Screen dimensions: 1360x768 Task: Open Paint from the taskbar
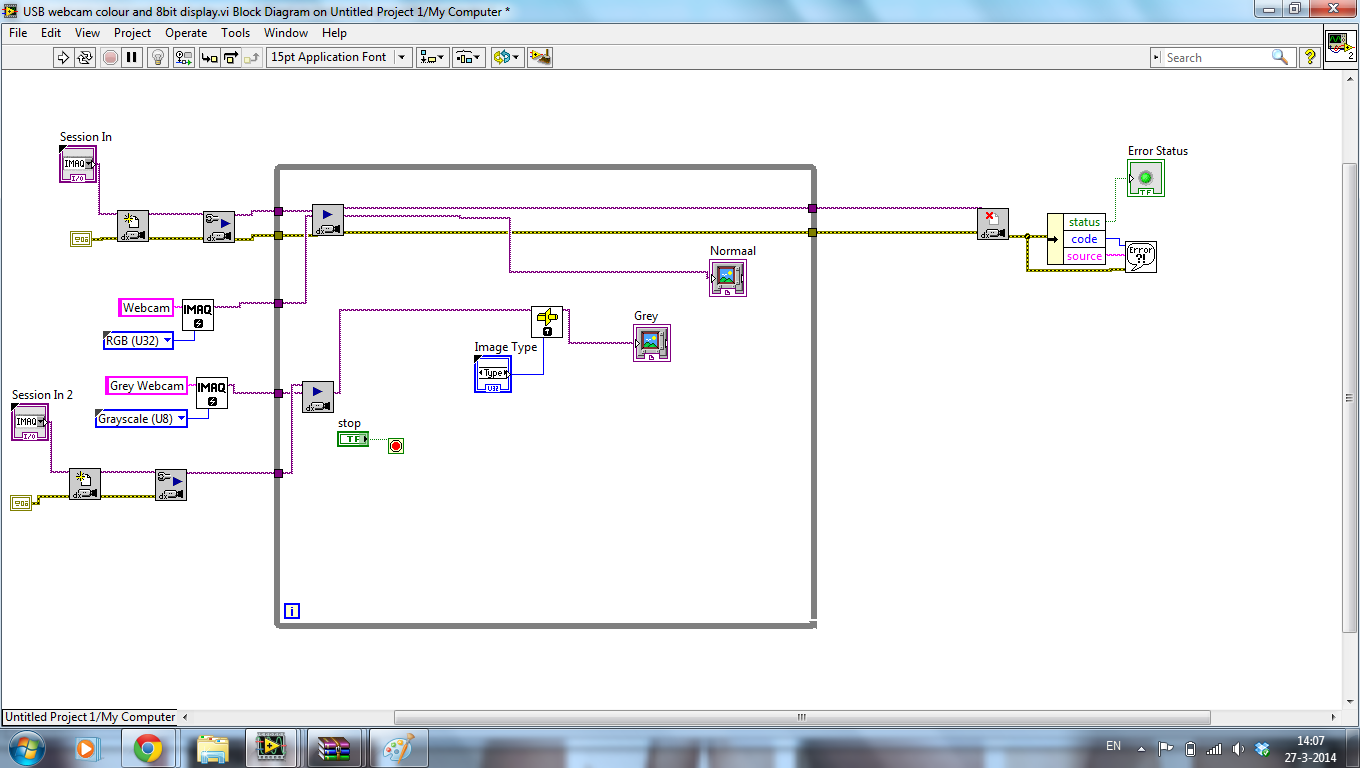click(x=398, y=747)
